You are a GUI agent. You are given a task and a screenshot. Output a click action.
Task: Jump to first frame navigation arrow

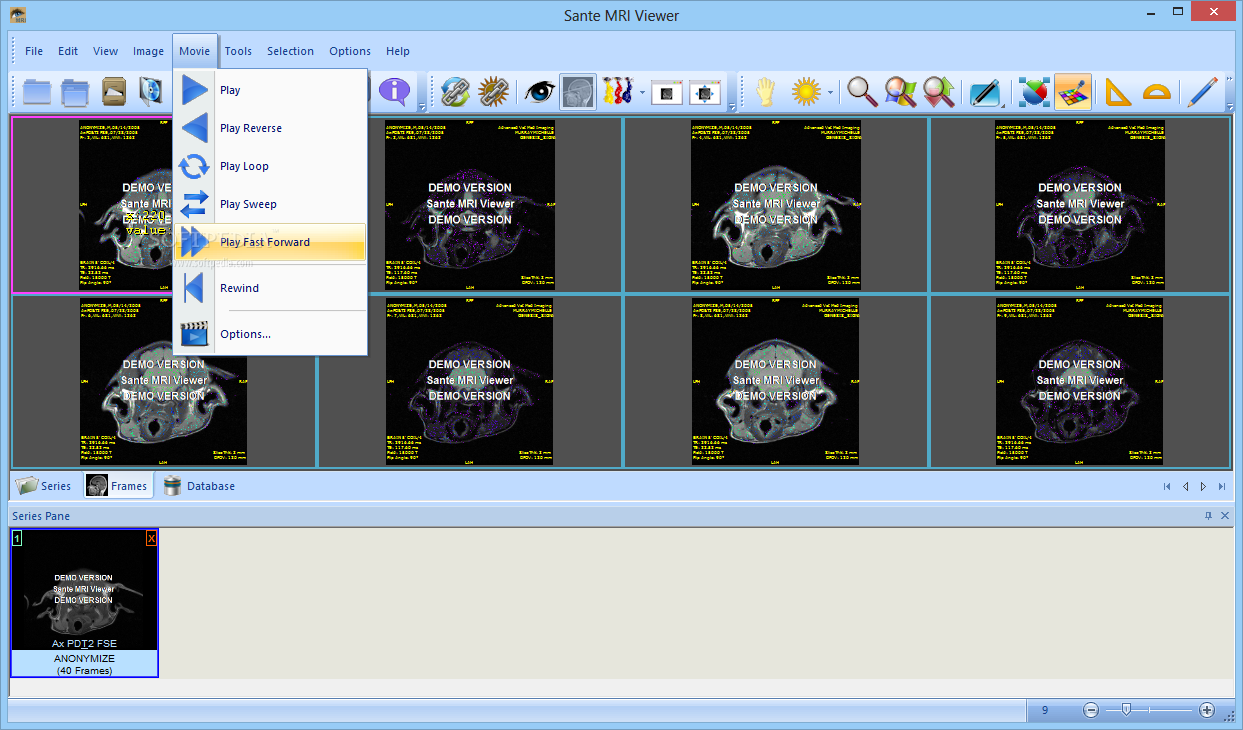[1167, 487]
